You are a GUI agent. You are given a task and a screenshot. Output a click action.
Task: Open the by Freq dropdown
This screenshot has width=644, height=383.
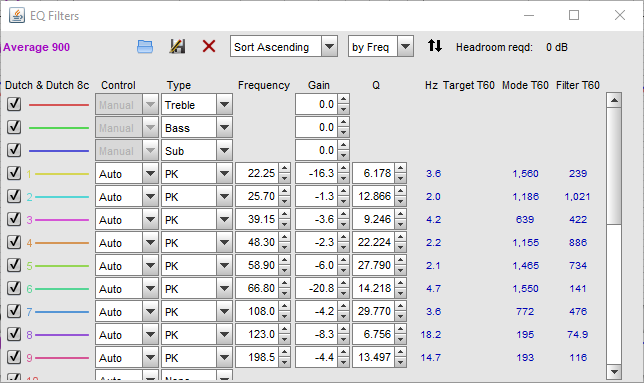point(405,46)
